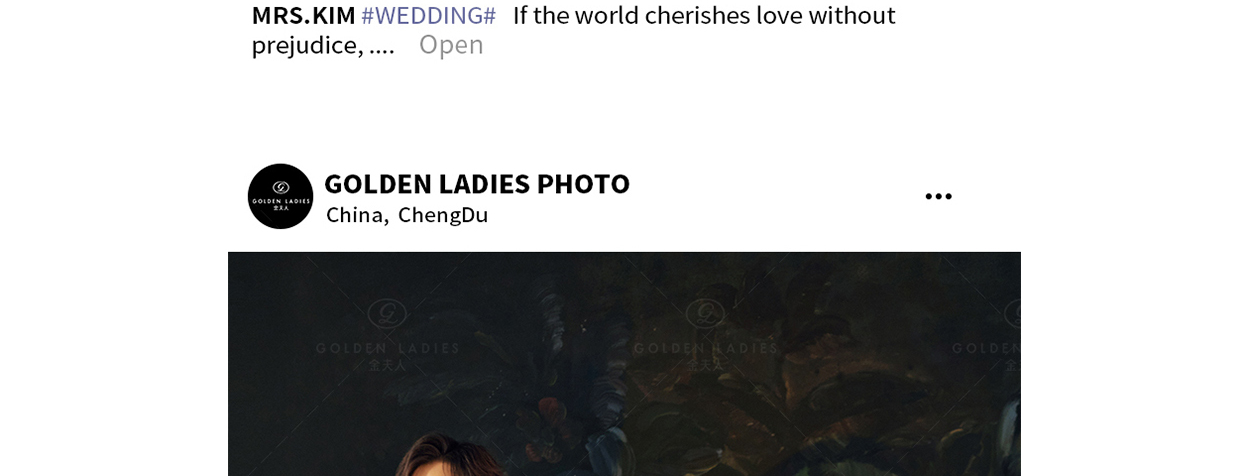Open the #WEDDING# hashtag topic
Image resolution: width=1250 pixels, height=476 pixels.
coord(428,15)
